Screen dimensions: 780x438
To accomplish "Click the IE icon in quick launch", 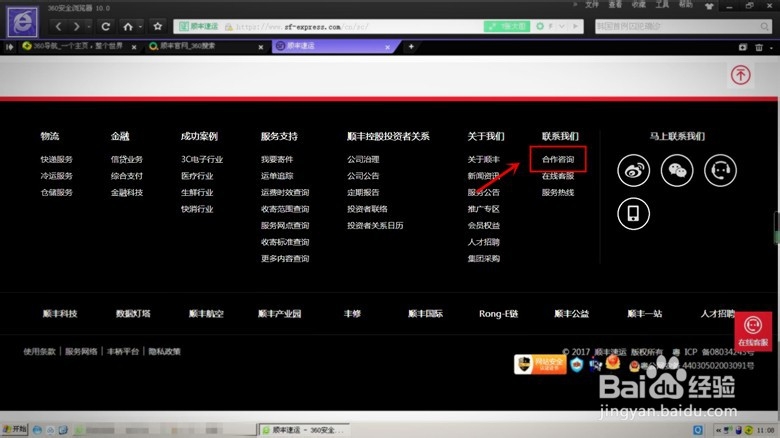I will pyautogui.click(x=37, y=430).
